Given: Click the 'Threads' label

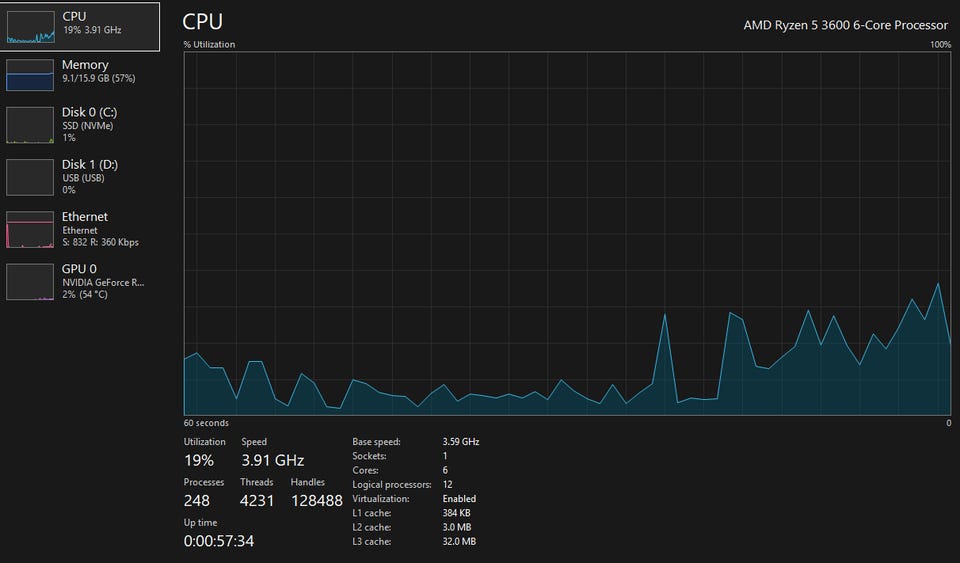Looking at the screenshot, I should (257, 482).
